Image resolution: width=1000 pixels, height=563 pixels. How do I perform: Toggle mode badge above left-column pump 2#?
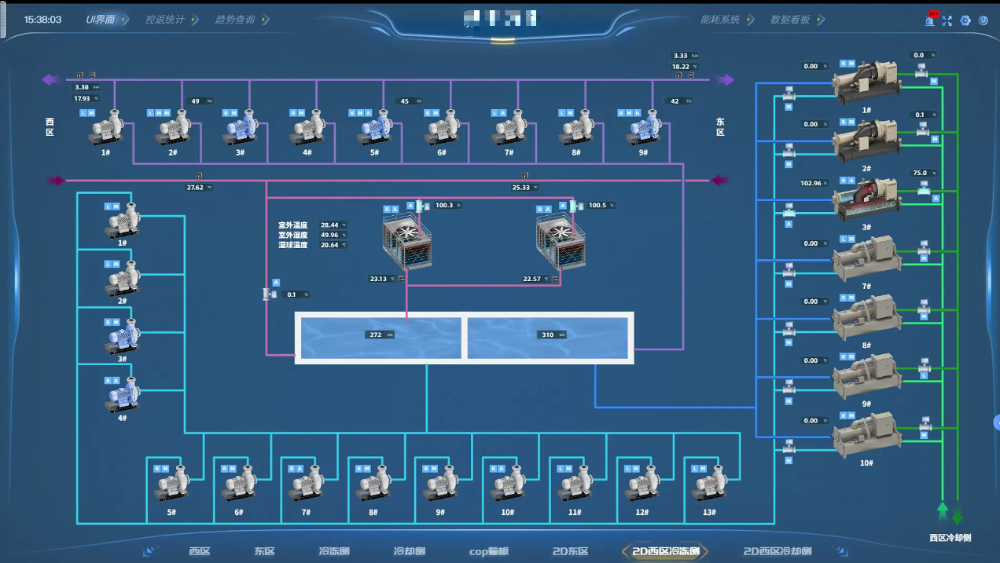[112, 264]
